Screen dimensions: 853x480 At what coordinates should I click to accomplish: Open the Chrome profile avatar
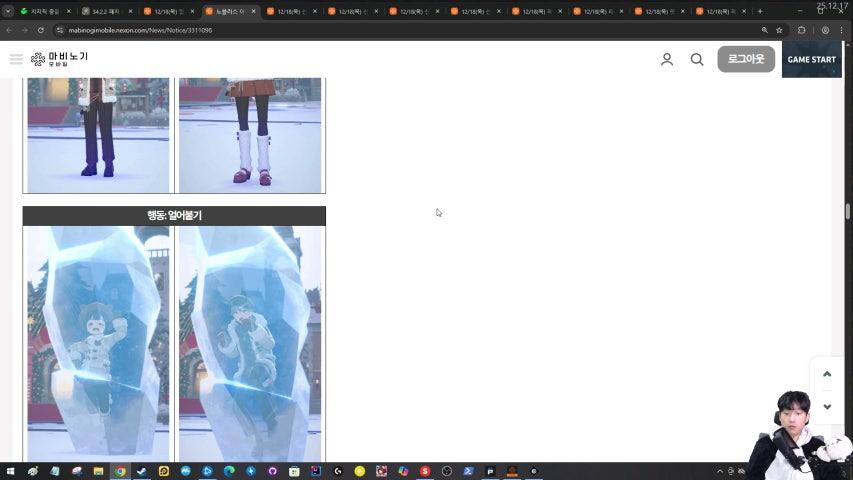point(825,30)
